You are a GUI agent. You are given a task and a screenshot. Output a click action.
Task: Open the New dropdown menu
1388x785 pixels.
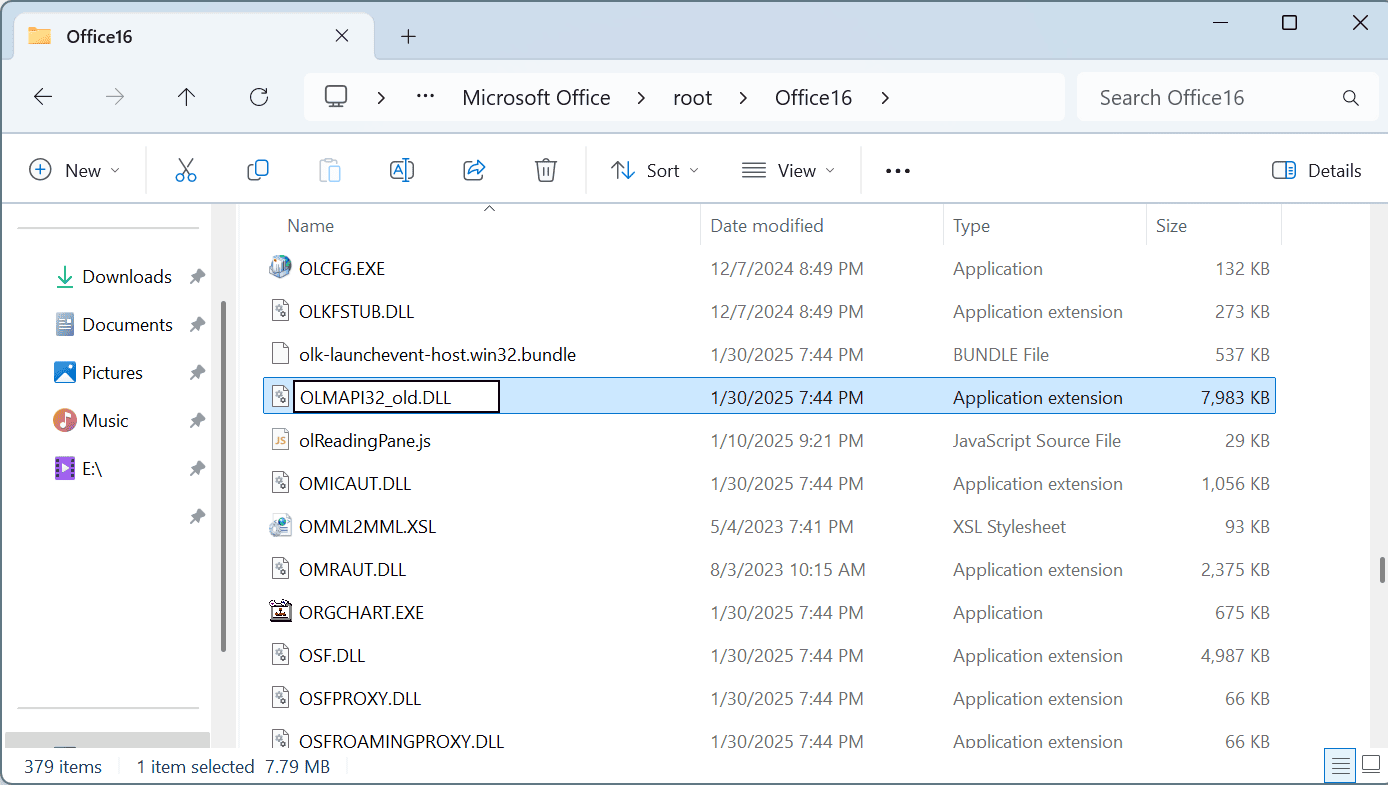pyautogui.click(x=75, y=170)
